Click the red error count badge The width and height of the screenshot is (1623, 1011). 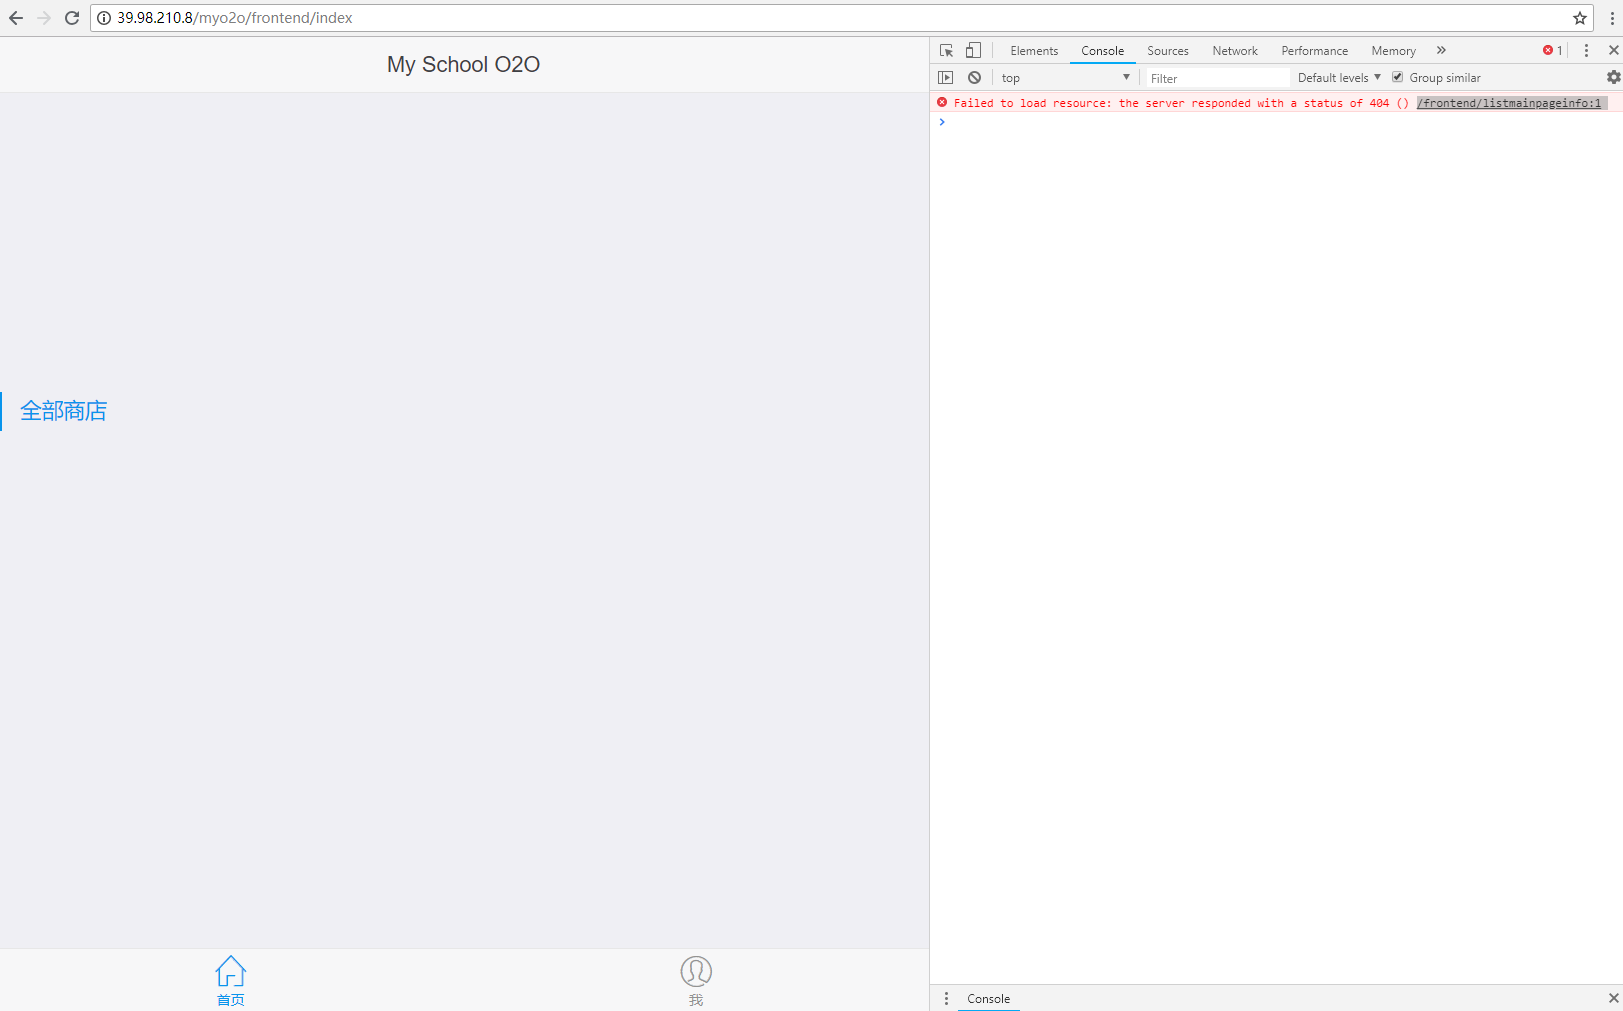click(x=1553, y=50)
